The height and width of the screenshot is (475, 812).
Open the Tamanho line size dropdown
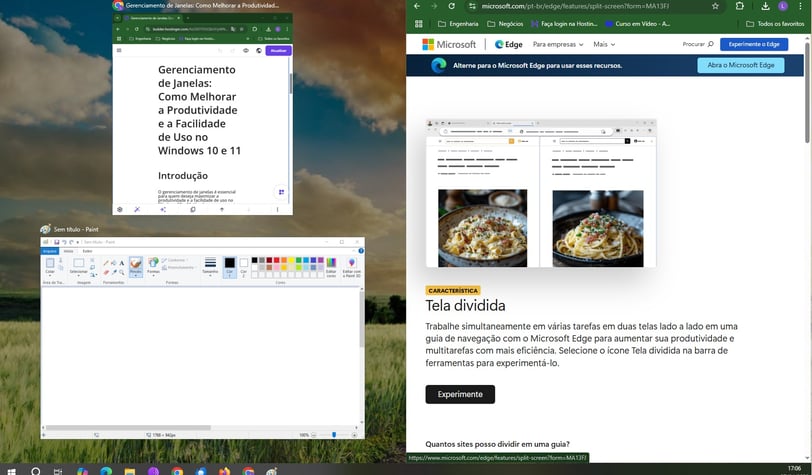coord(210,266)
